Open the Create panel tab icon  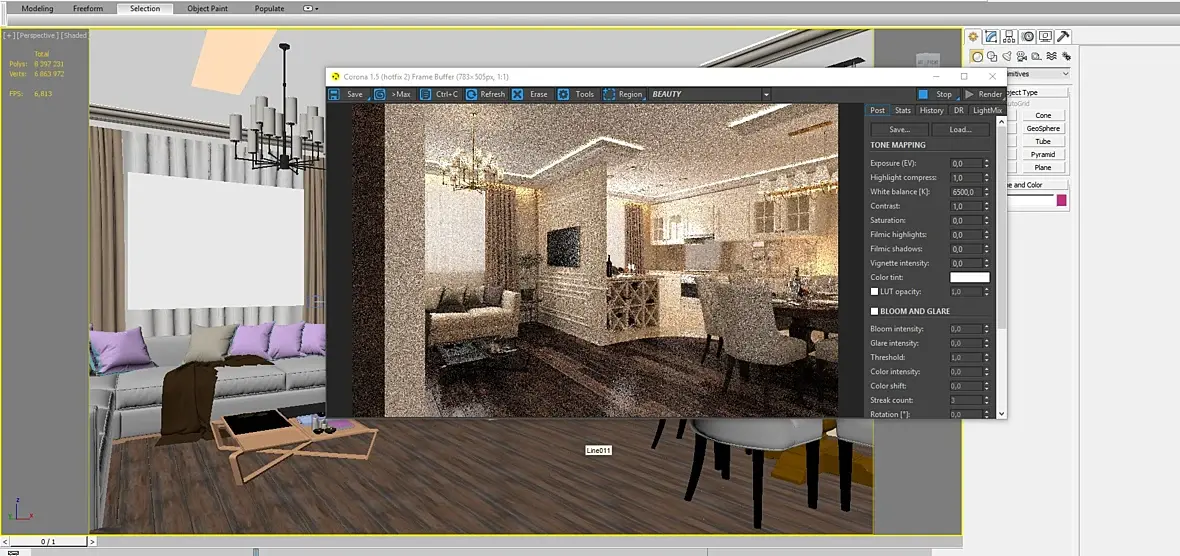point(973,36)
